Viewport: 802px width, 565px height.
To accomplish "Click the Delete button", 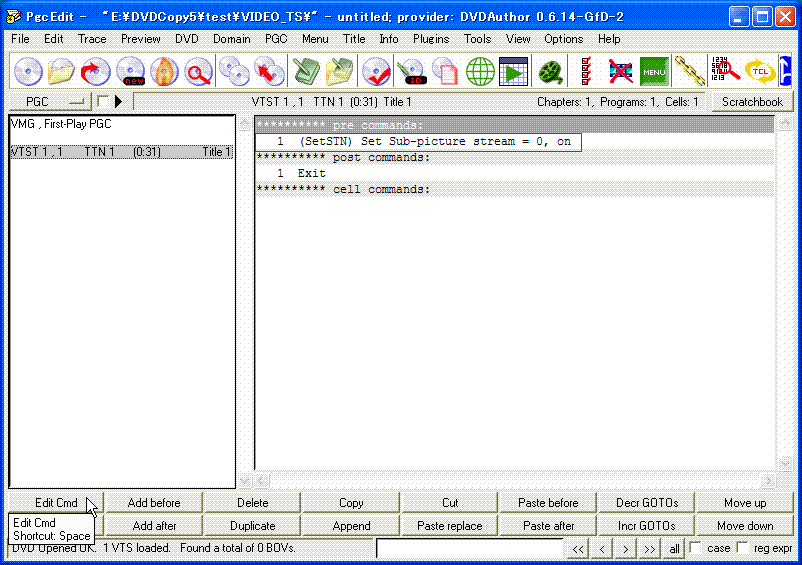I will pos(253,503).
